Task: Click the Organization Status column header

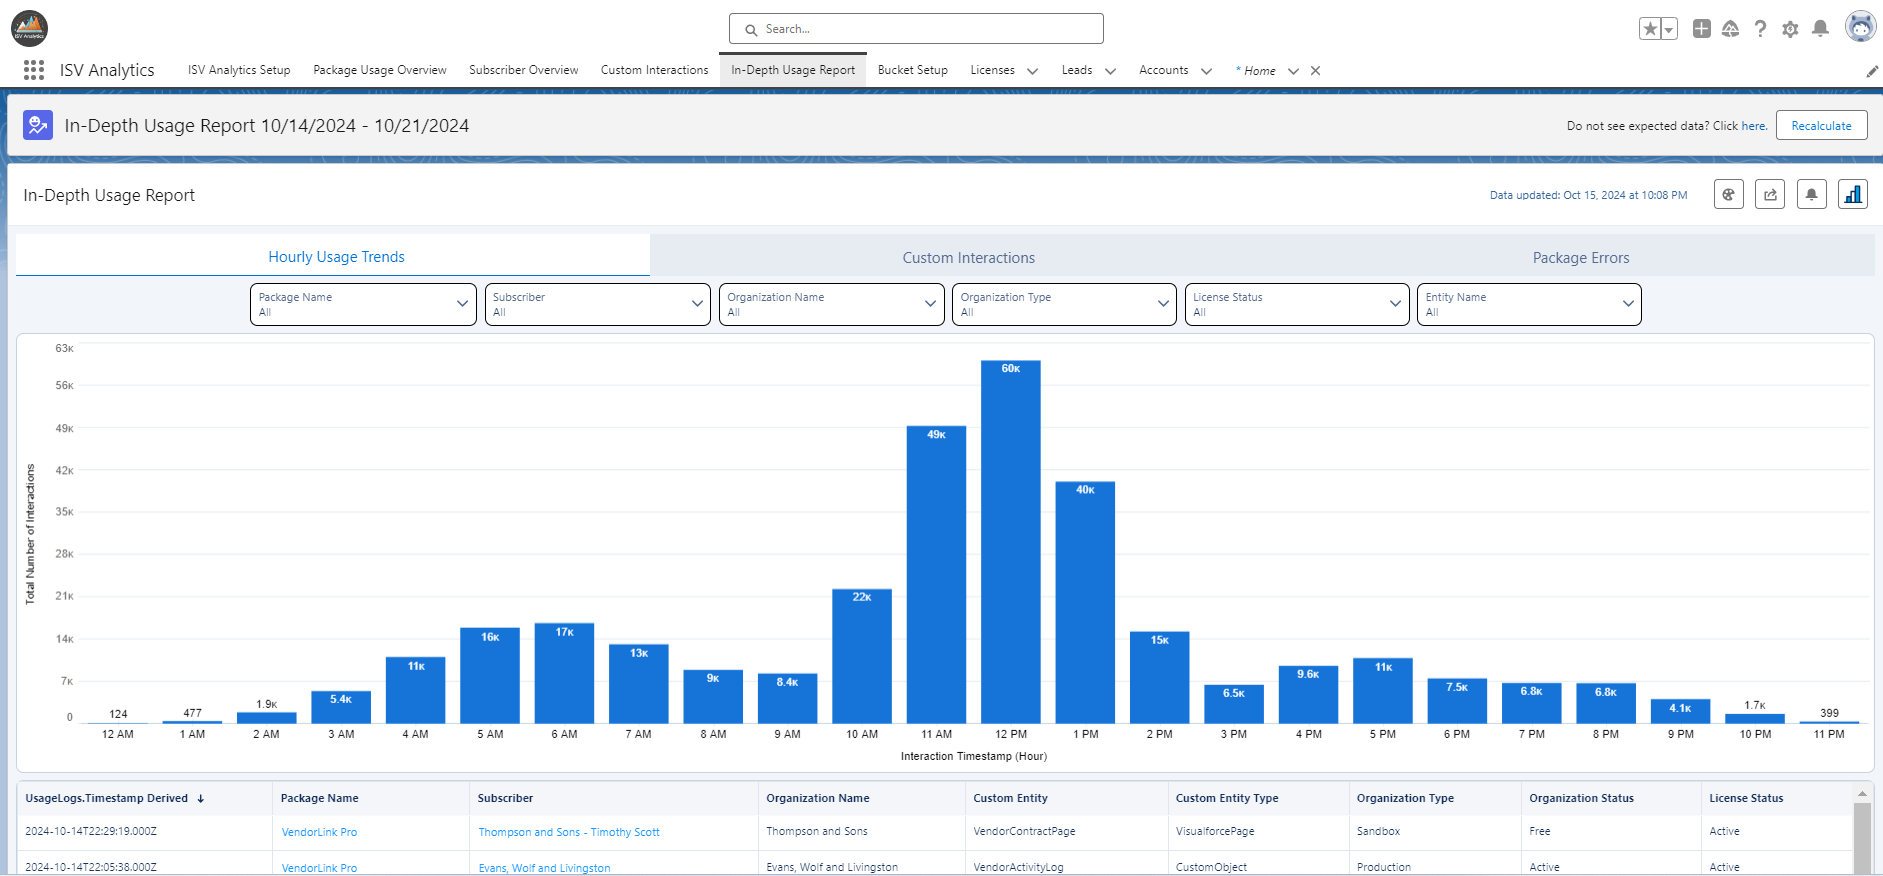Action: tap(1610, 798)
